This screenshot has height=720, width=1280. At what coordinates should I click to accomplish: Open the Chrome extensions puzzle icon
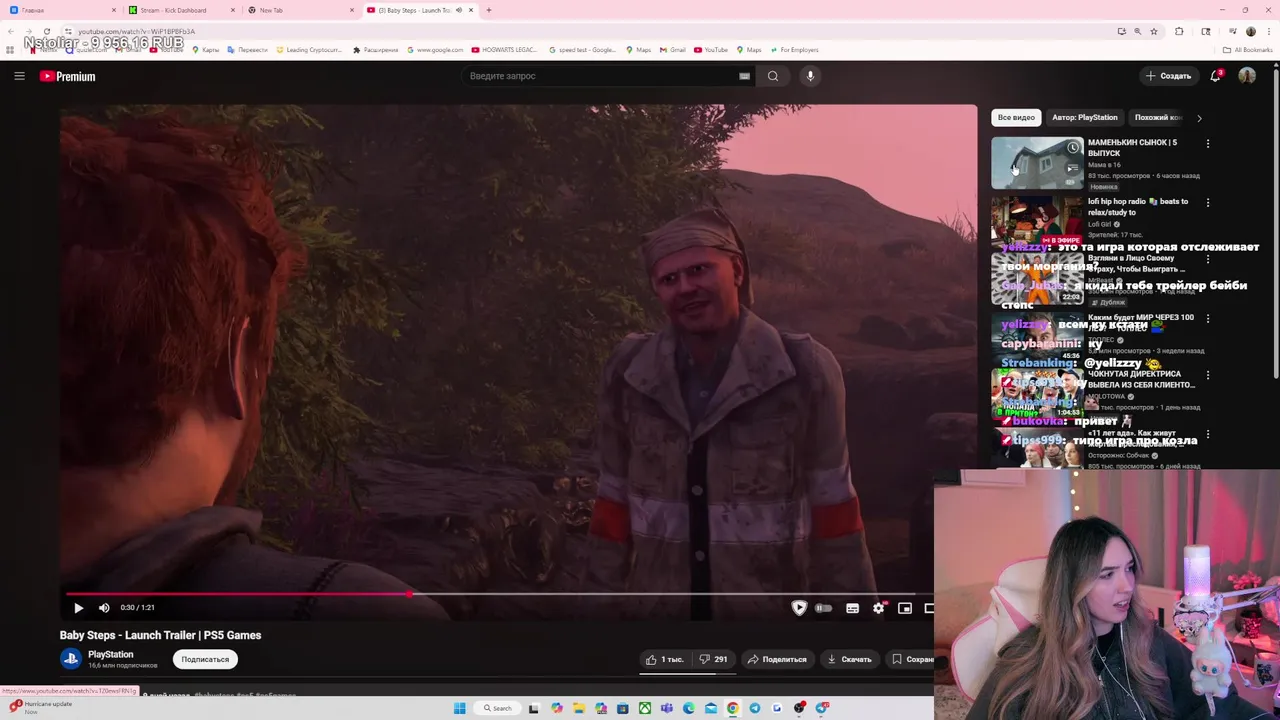tap(1179, 31)
